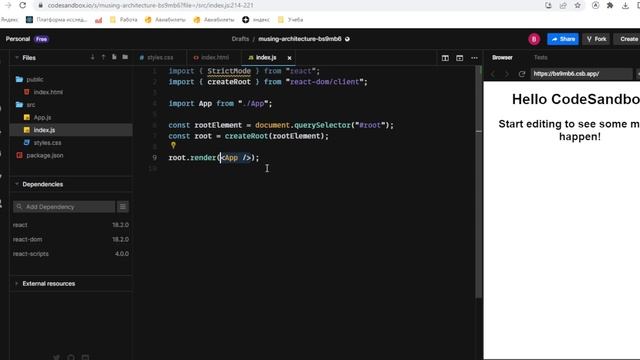
Task: Click the preview forward arrow
Action: [x=507, y=74]
